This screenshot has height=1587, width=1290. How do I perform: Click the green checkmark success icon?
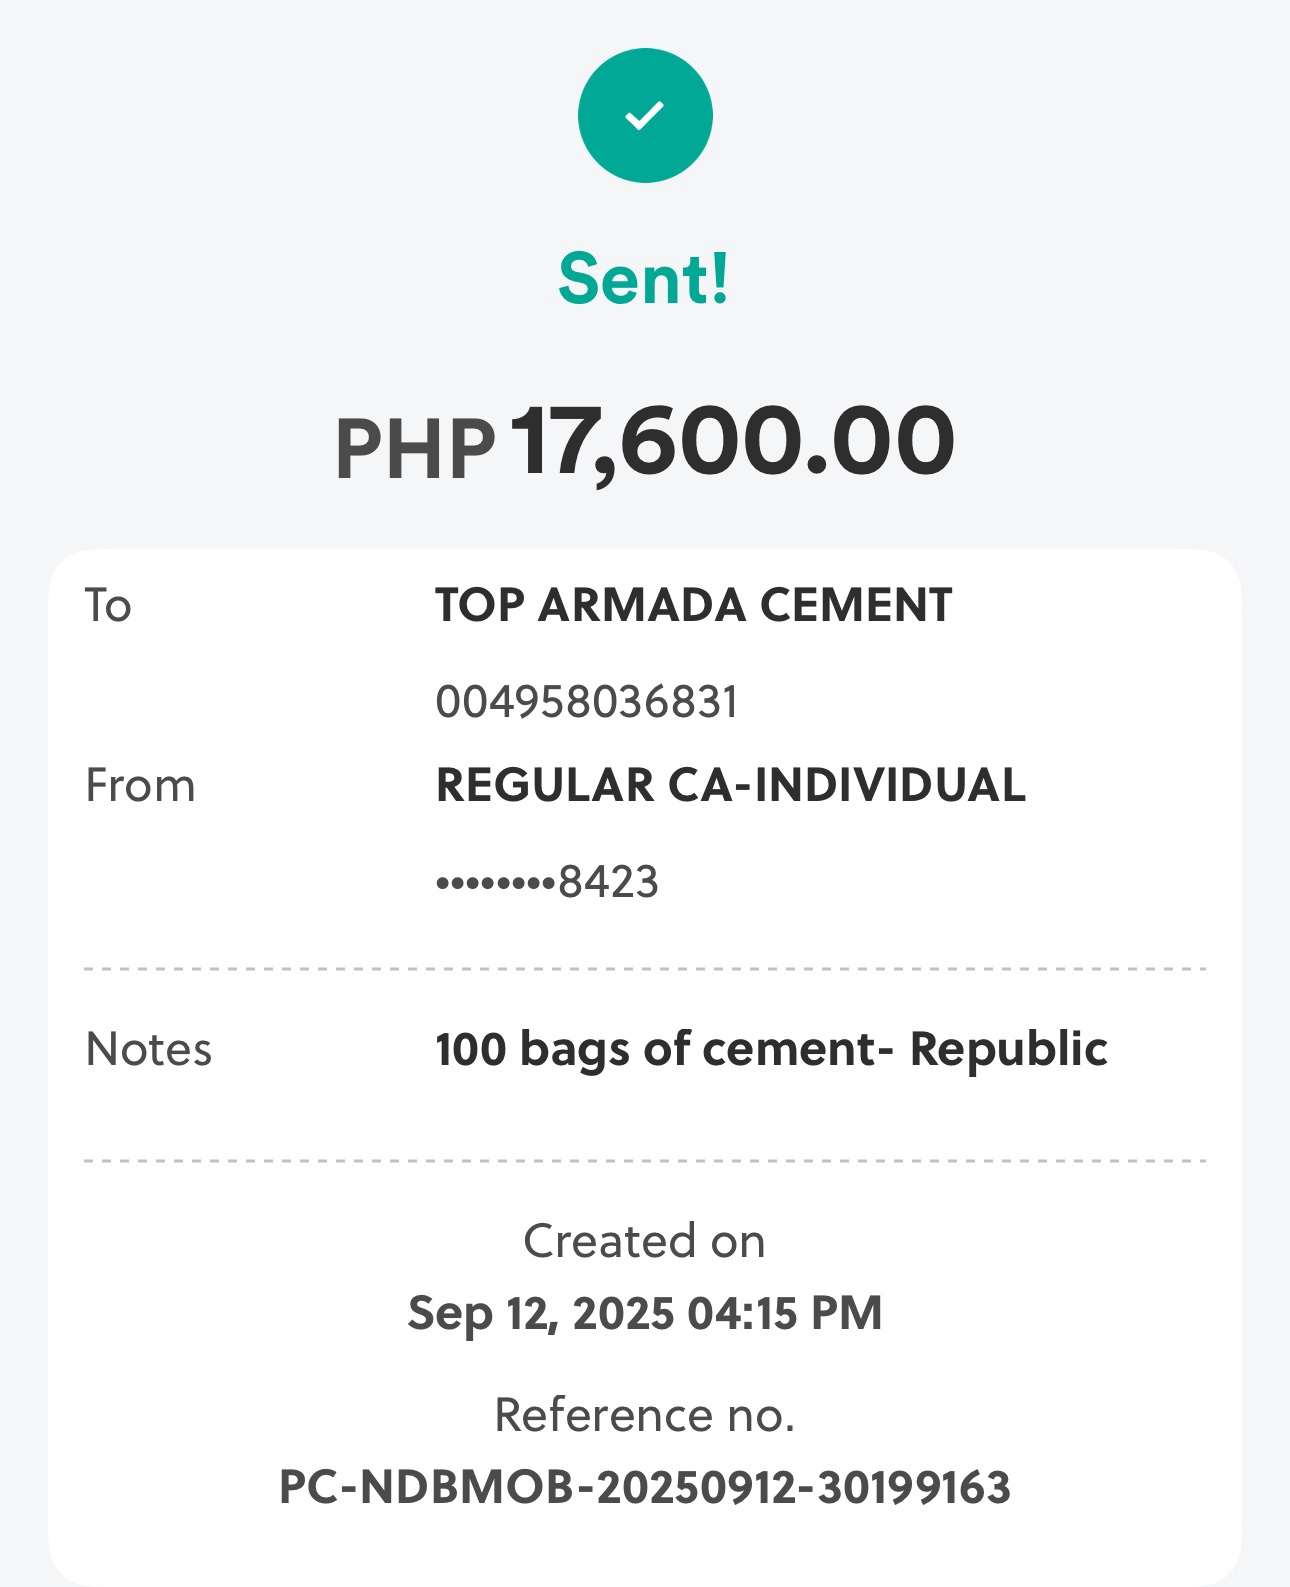tap(645, 115)
